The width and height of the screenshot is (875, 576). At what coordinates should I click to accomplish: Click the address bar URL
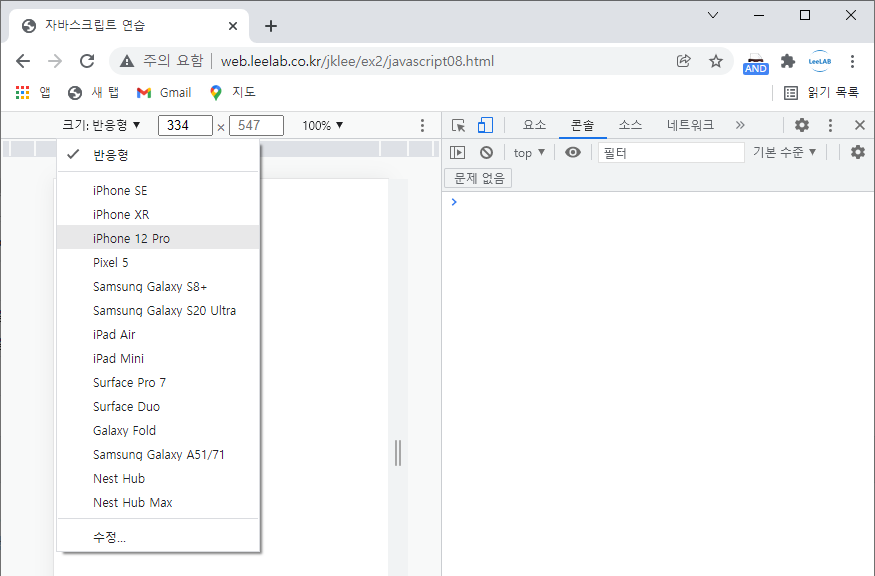pyautogui.click(x=357, y=61)
